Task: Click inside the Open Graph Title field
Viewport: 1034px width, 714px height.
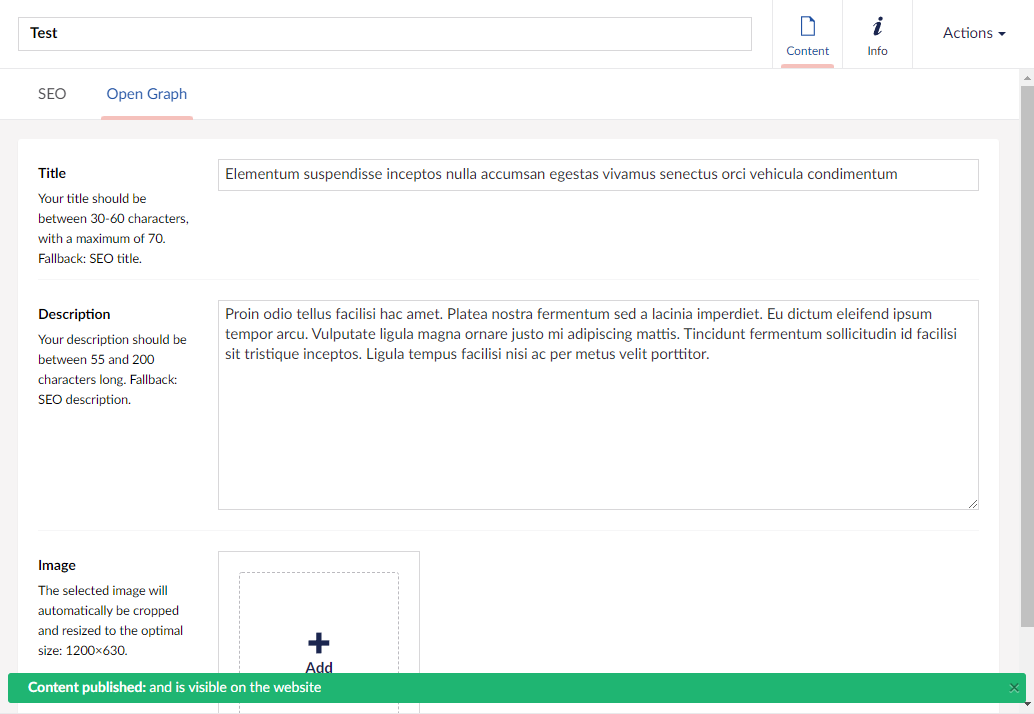Action: point(597,174)
